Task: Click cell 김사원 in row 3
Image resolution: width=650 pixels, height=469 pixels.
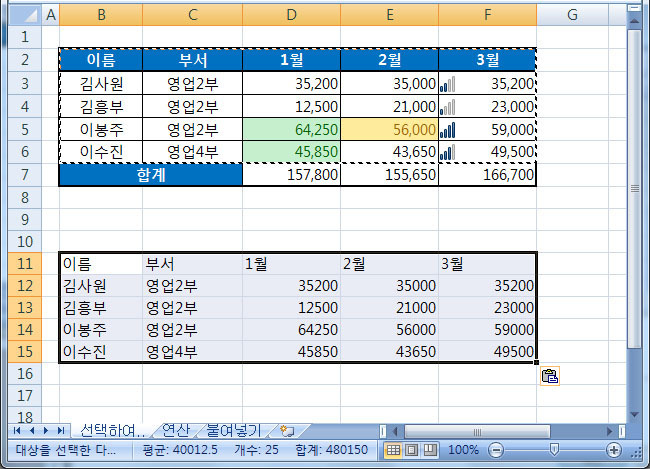Action: pyautogui.click(x=101, y=84)
